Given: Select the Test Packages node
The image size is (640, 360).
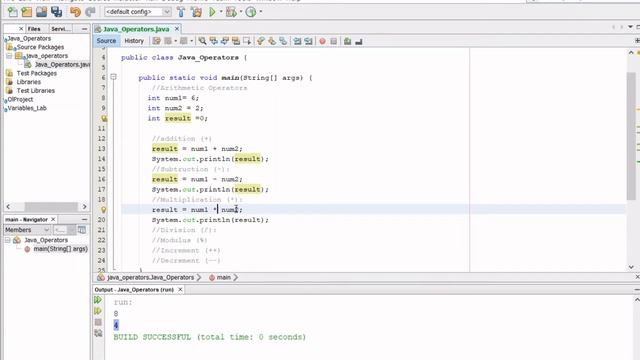Looking at the screenshot, I should point(36,73).
